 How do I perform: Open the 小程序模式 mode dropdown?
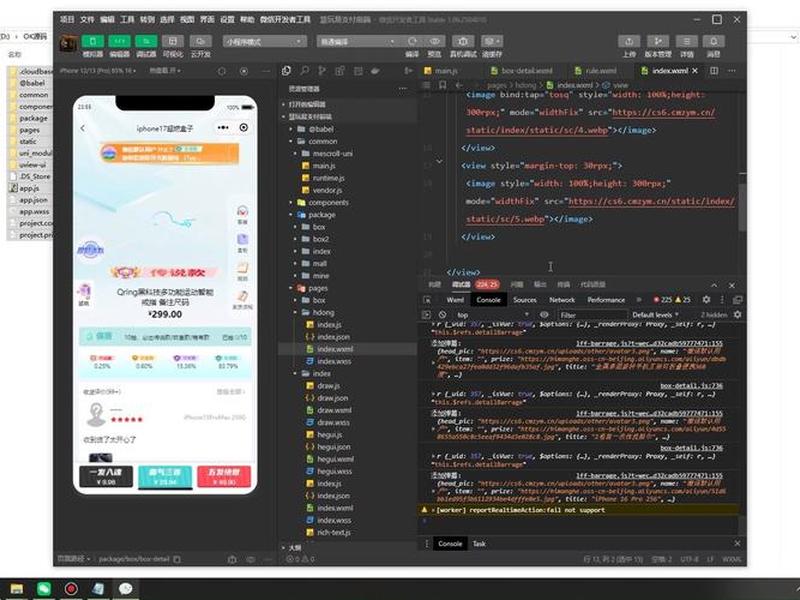pyautogui.click(x=264, y=41)
